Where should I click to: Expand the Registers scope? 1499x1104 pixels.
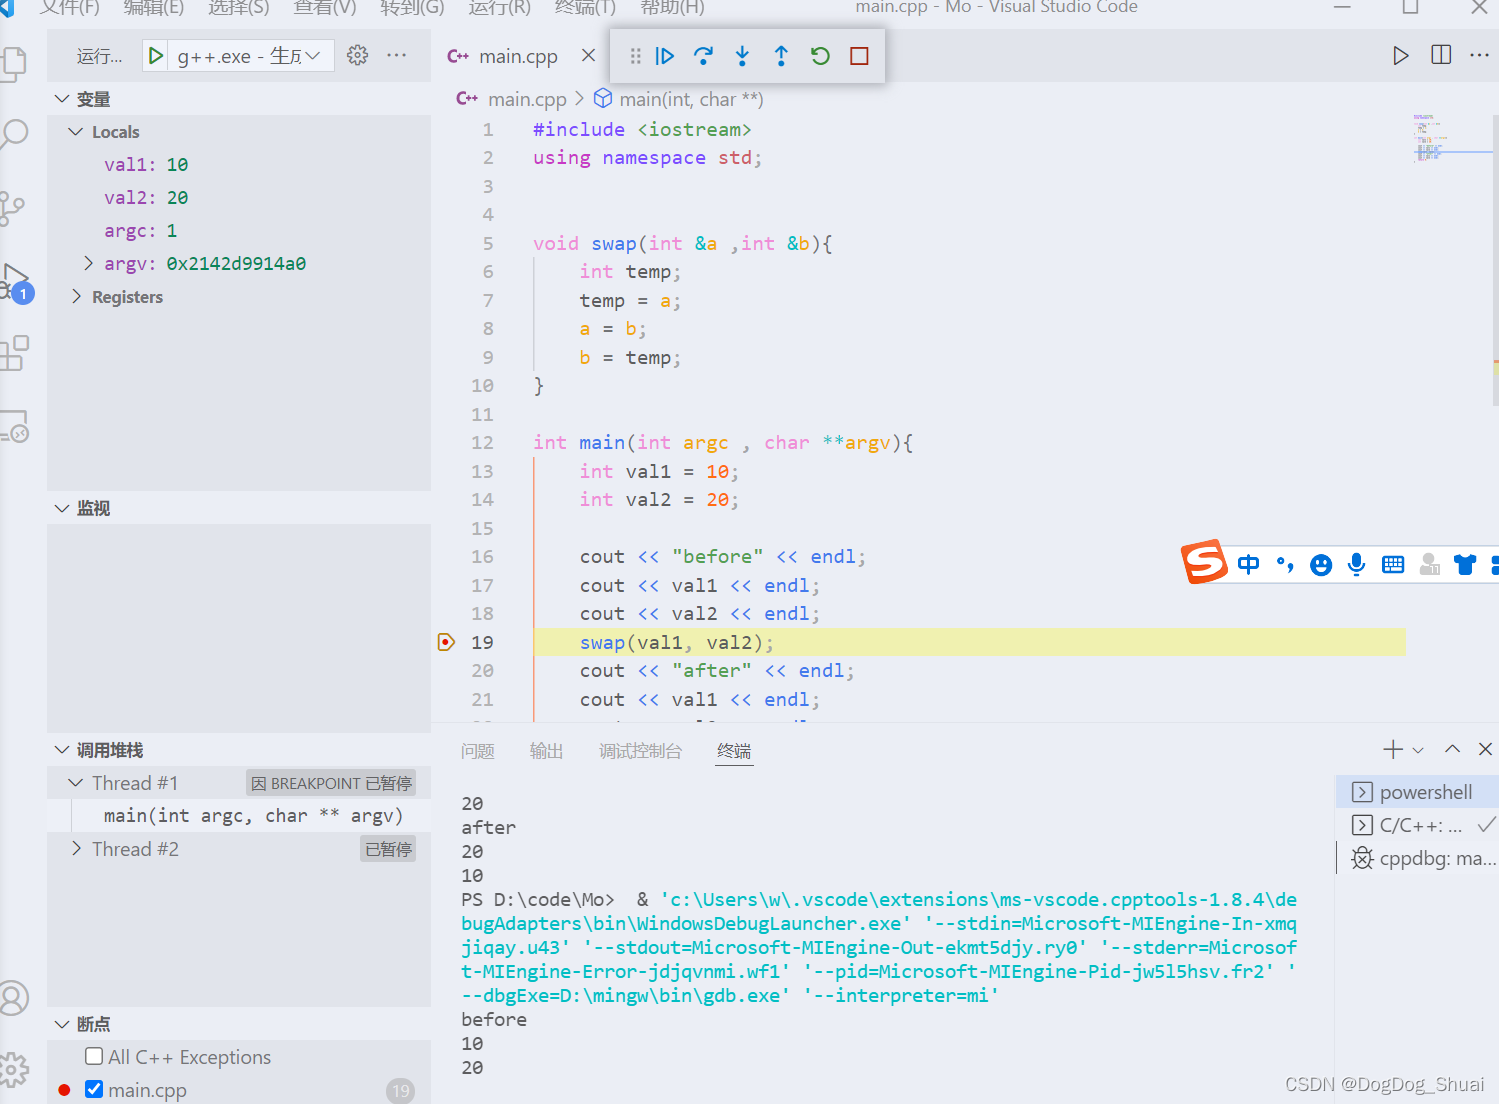(x=76, y=297)
